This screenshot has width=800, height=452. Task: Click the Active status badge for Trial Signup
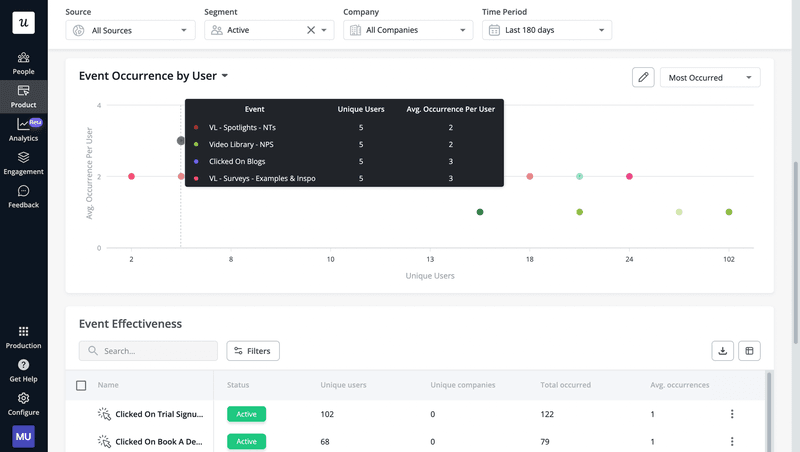click(x=246, y=414)
